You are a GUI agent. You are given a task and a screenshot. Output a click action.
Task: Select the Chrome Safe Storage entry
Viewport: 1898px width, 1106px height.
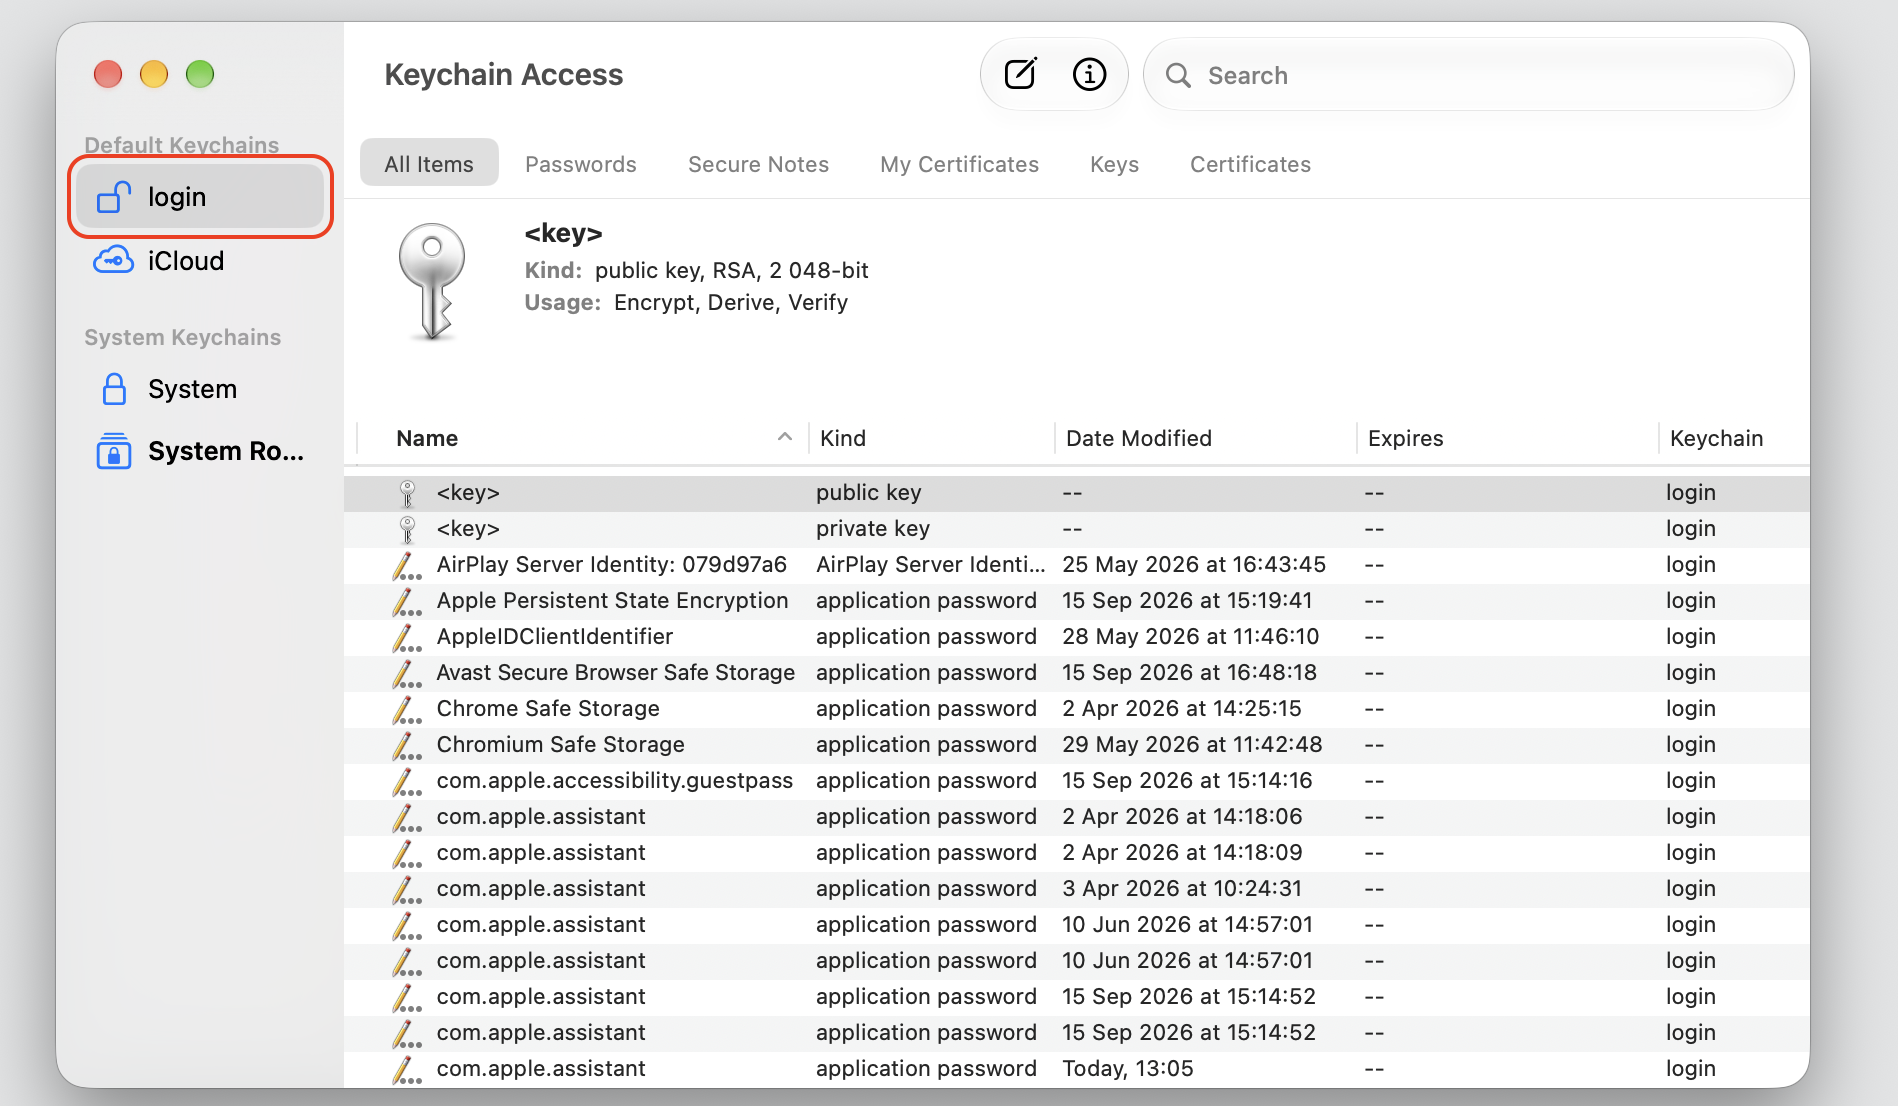pos(1077,709)
